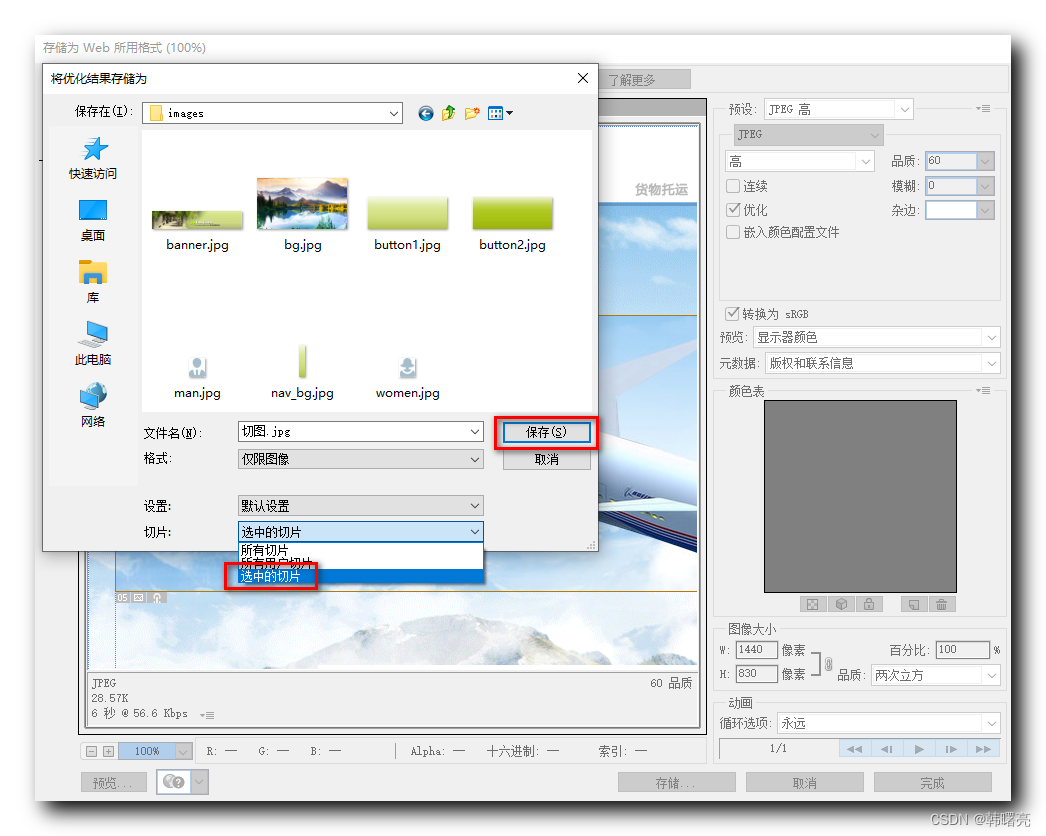Shift selected colors to web palette
The height and width of the screenshot is (836, 1046).
841,604
